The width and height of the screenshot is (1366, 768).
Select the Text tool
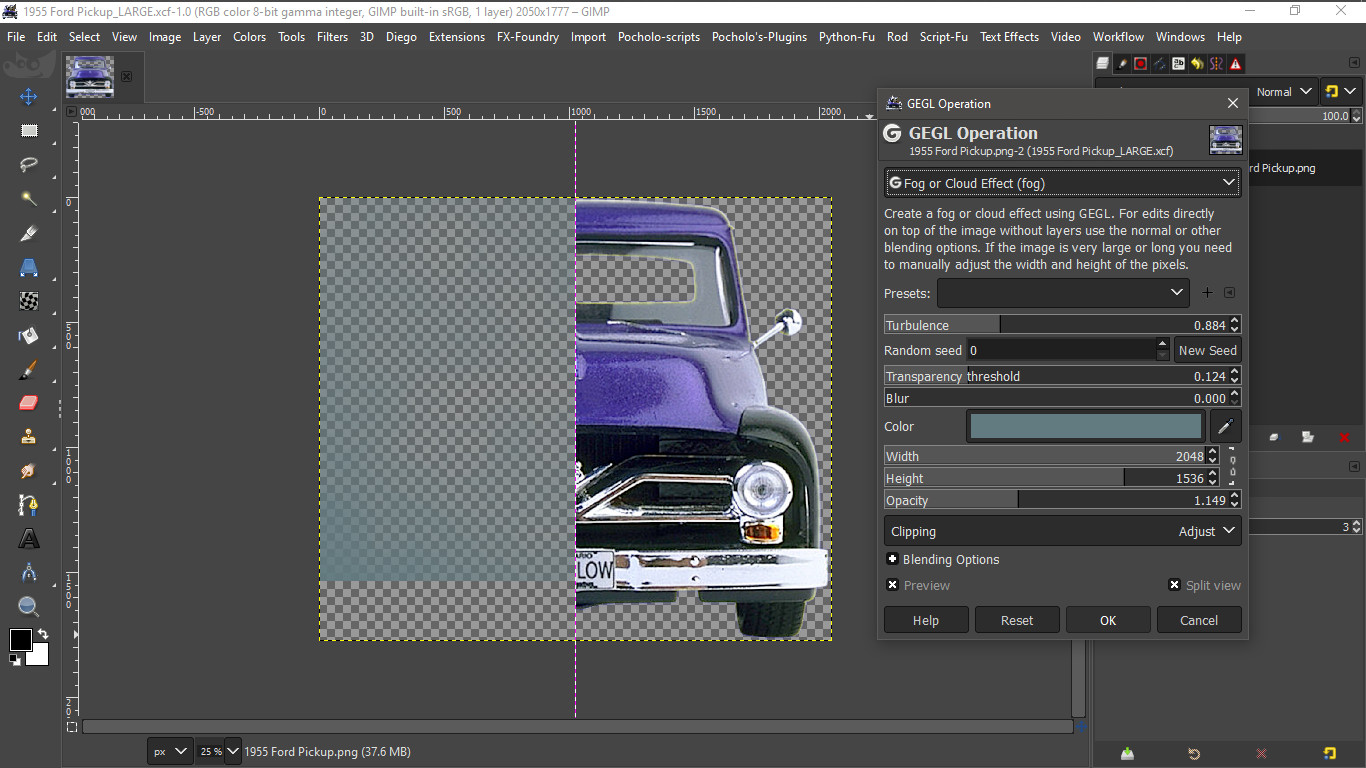coord(29,539)
